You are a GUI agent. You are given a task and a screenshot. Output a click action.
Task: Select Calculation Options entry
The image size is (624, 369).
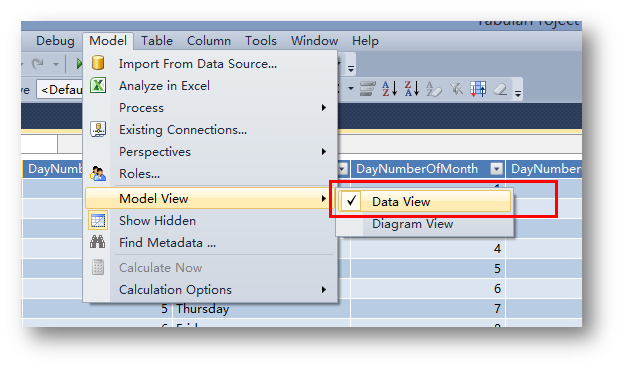[x=211, y=289]
